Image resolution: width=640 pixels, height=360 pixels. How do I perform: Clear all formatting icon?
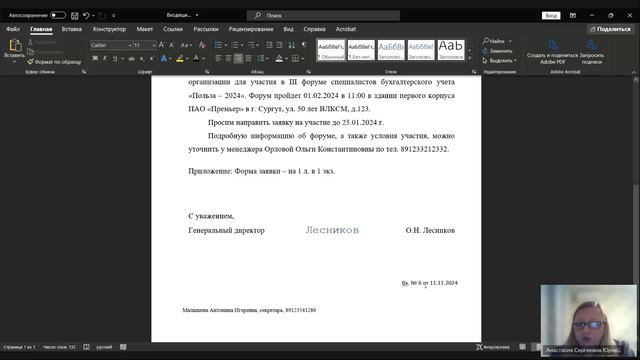pyautogui.click(x=202, y=45)
